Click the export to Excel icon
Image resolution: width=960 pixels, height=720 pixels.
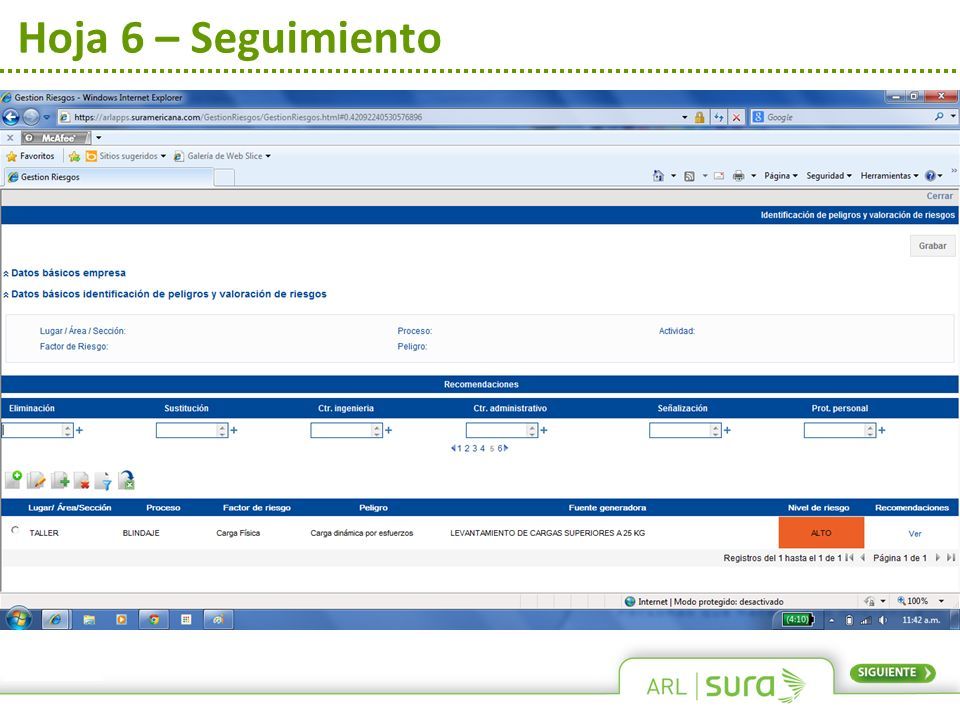pos(127,480)
